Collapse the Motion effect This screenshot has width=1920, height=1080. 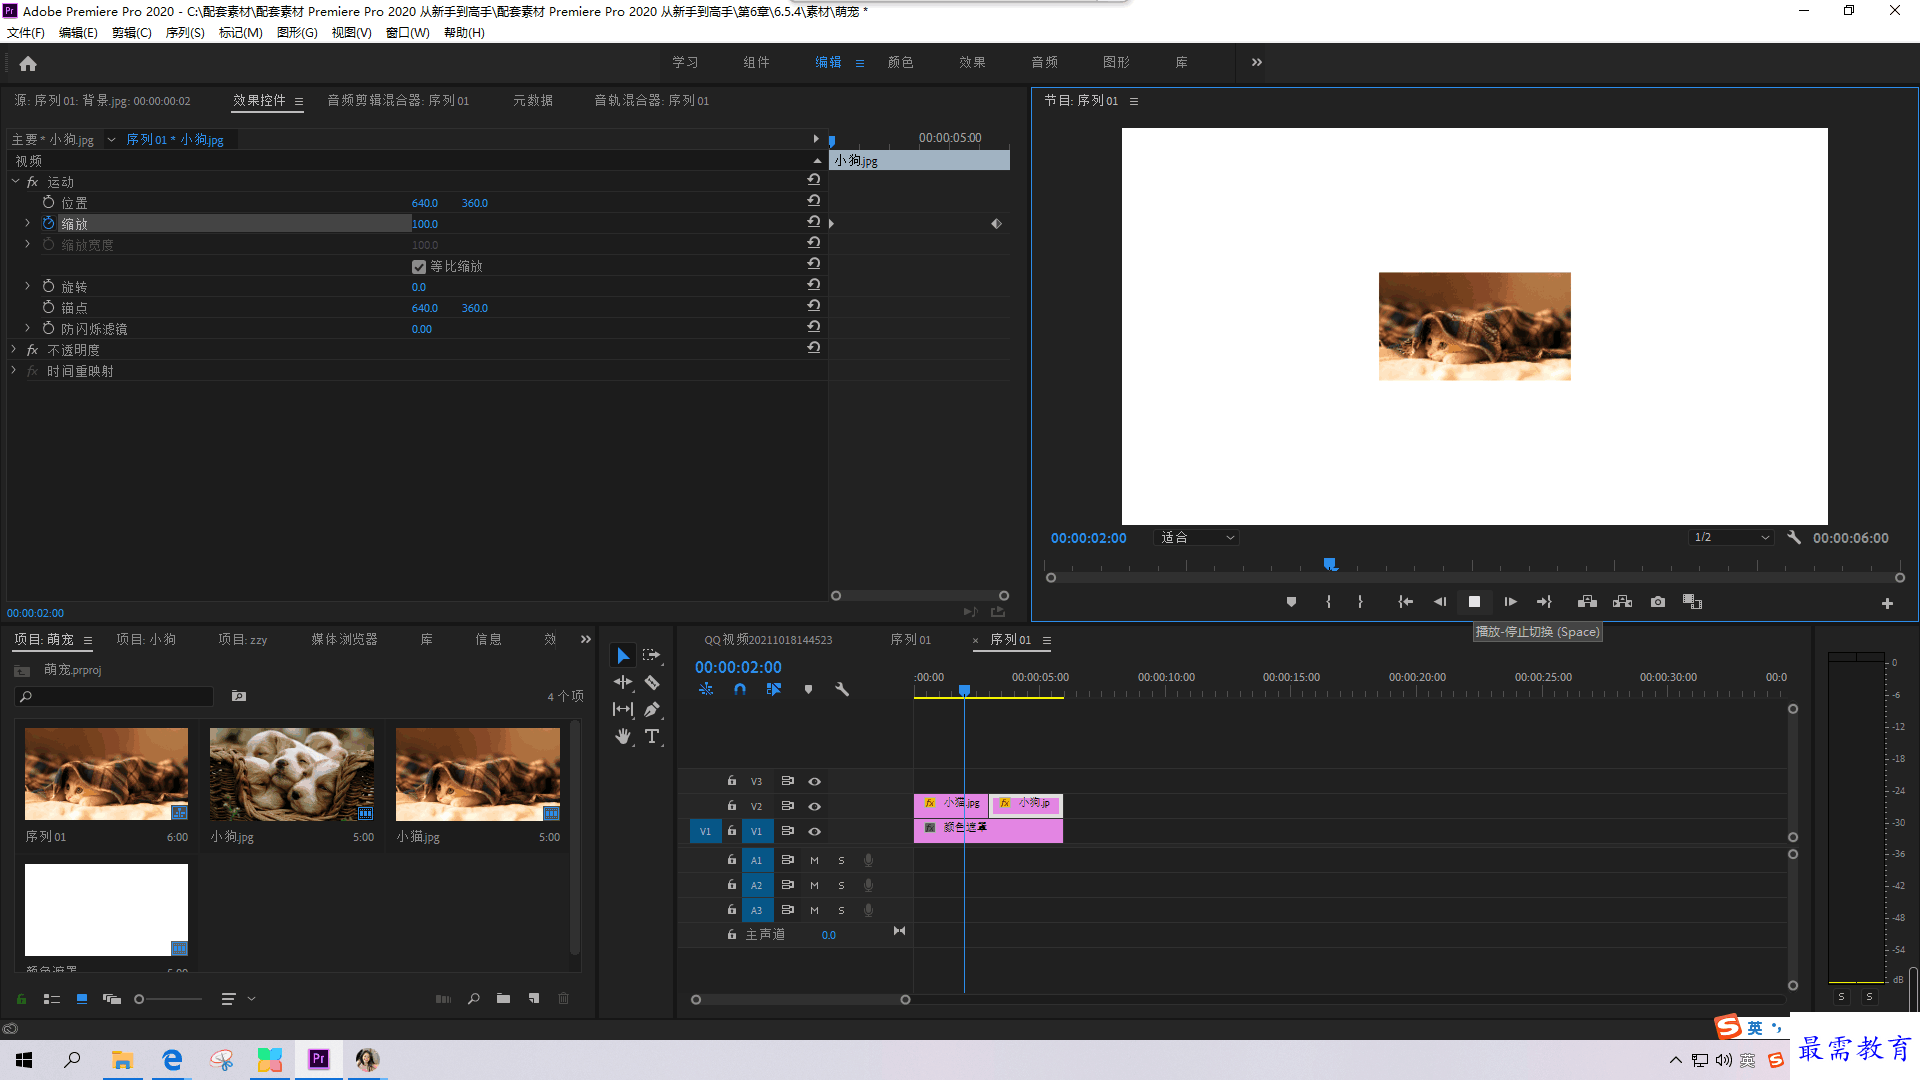pos(15,181)
